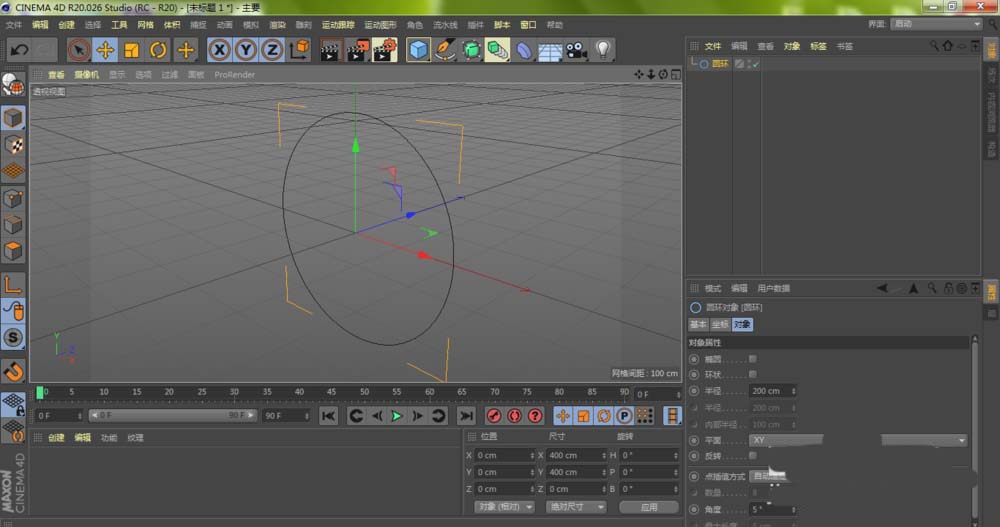The height and width of the screenshot is (527, 1000).
Task: Open the 对象 (相对) coordinate dropdown
Action: tap(505, 507)
